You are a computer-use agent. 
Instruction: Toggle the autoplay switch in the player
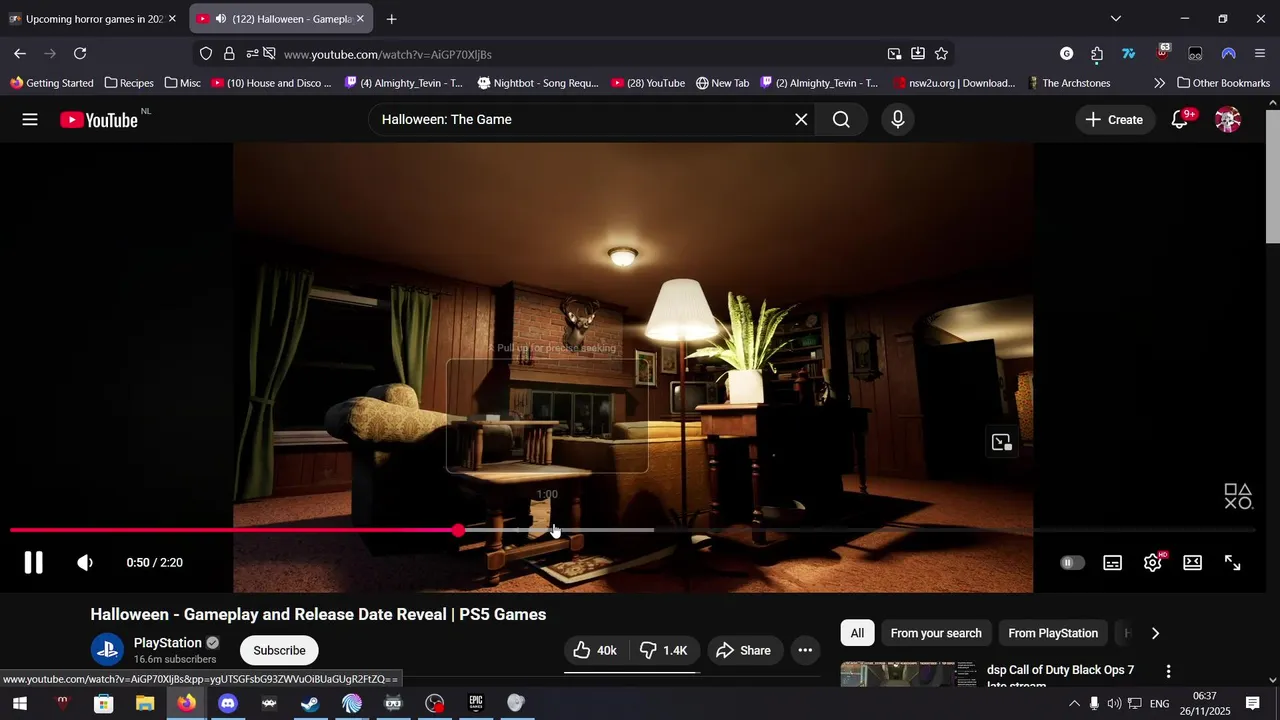click(1072, 563)
